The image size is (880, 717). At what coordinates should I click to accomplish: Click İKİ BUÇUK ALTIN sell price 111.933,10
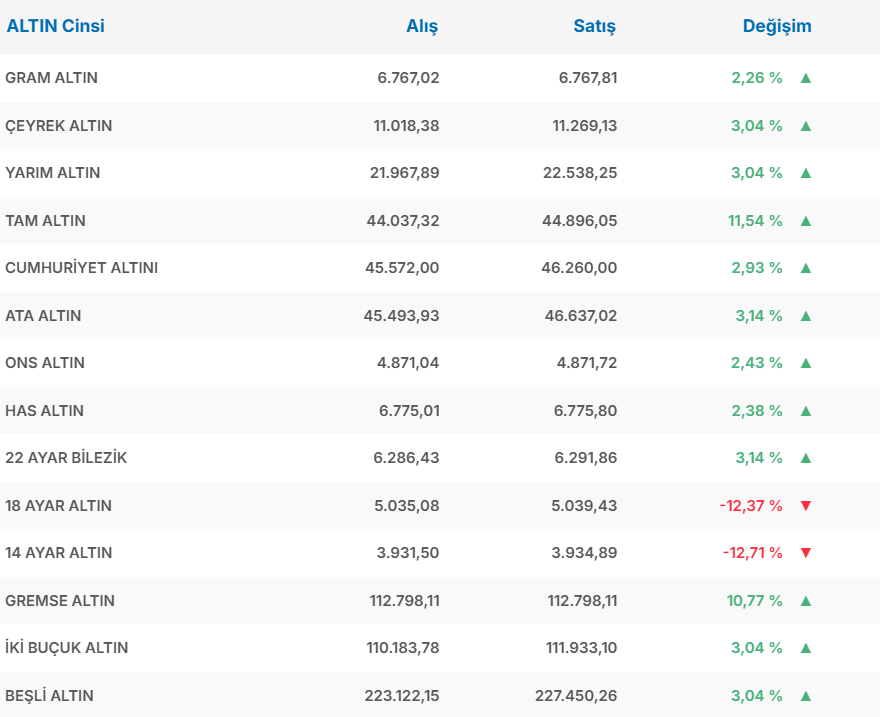(578, 648)
